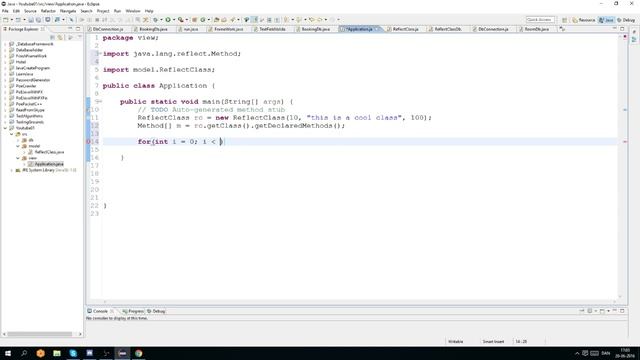
Task: Select the TestAlgorithms project
Action: point(29,116)
